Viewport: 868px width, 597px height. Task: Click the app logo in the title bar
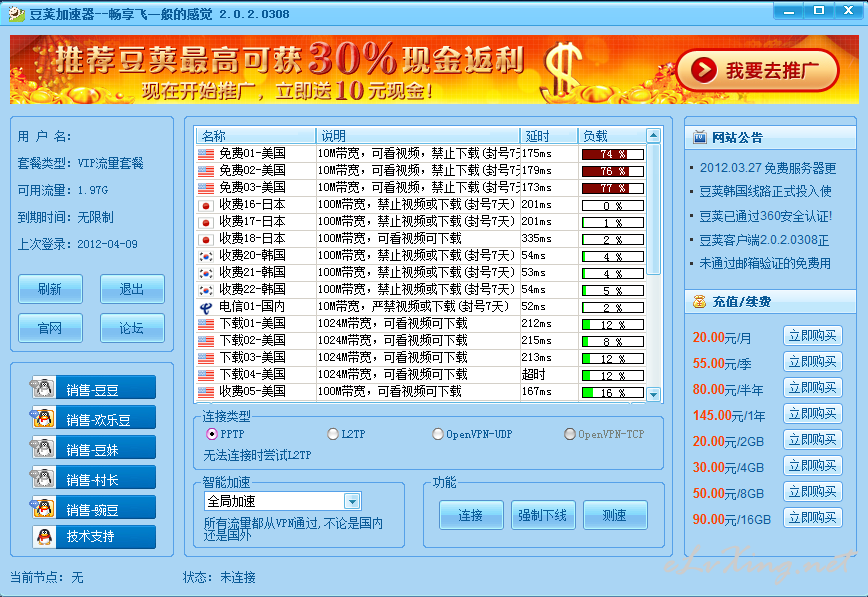click(x=16, y=13)
